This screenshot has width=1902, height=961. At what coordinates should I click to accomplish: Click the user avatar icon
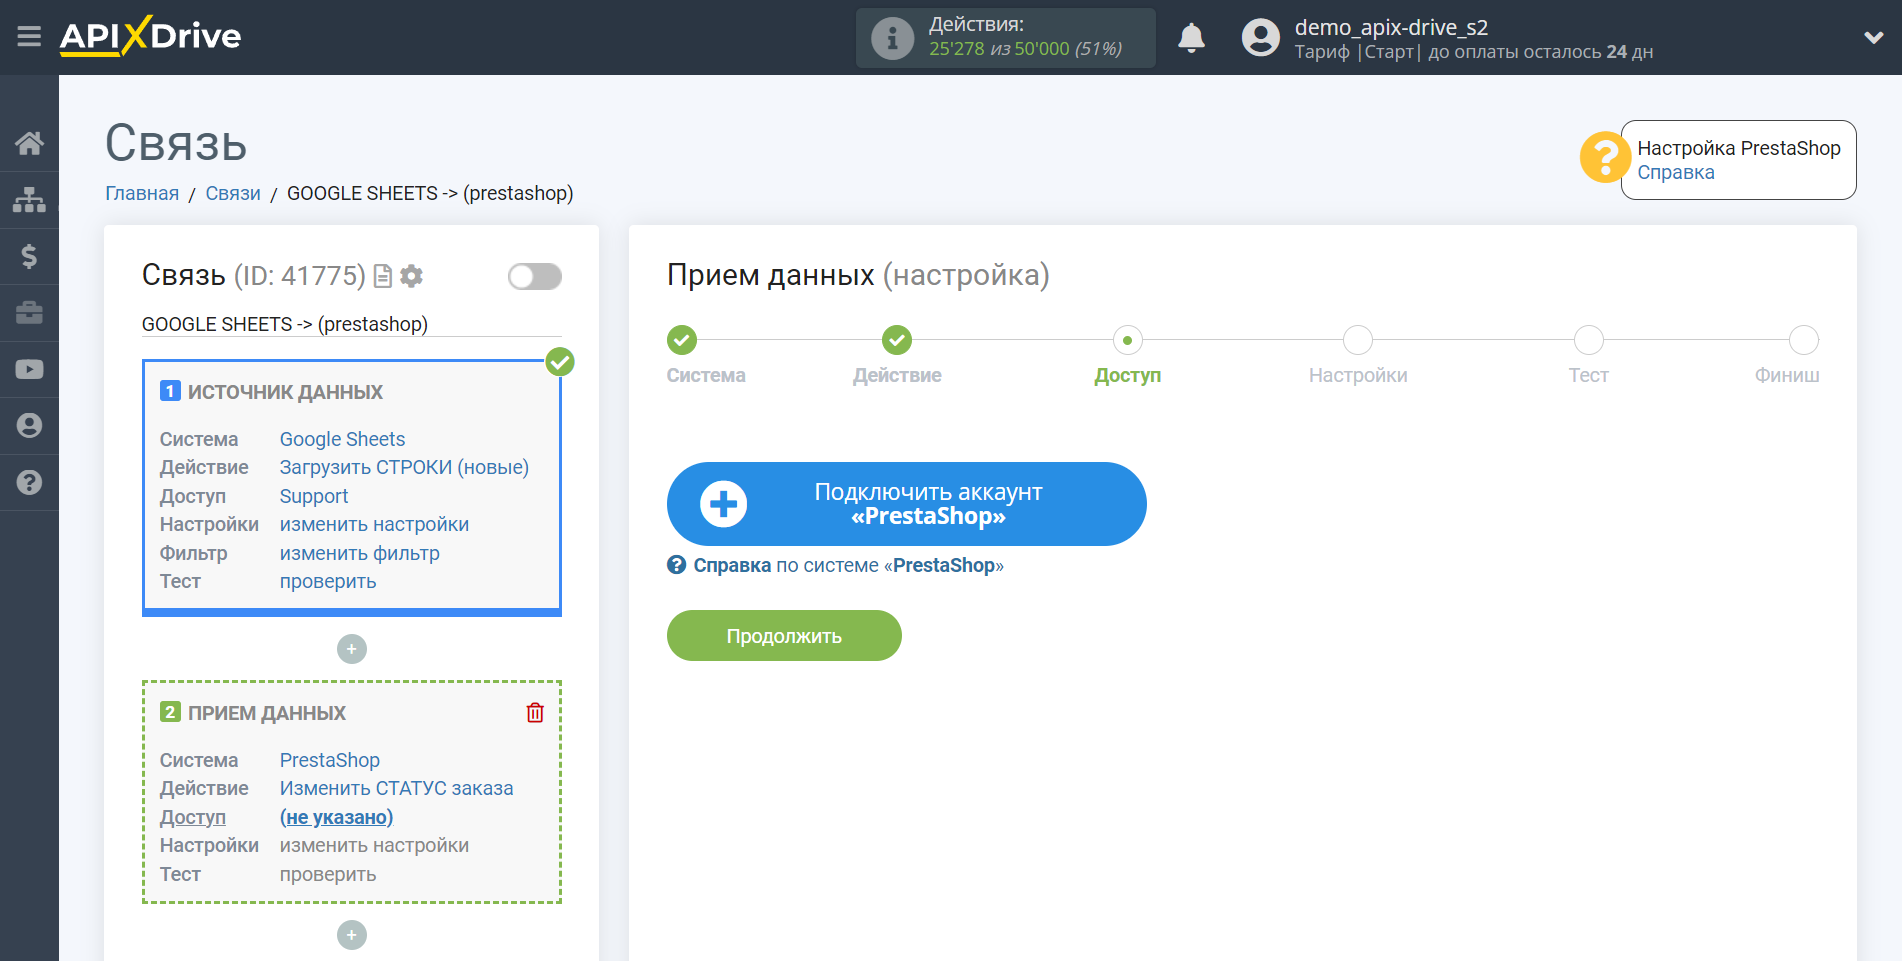1260,38
